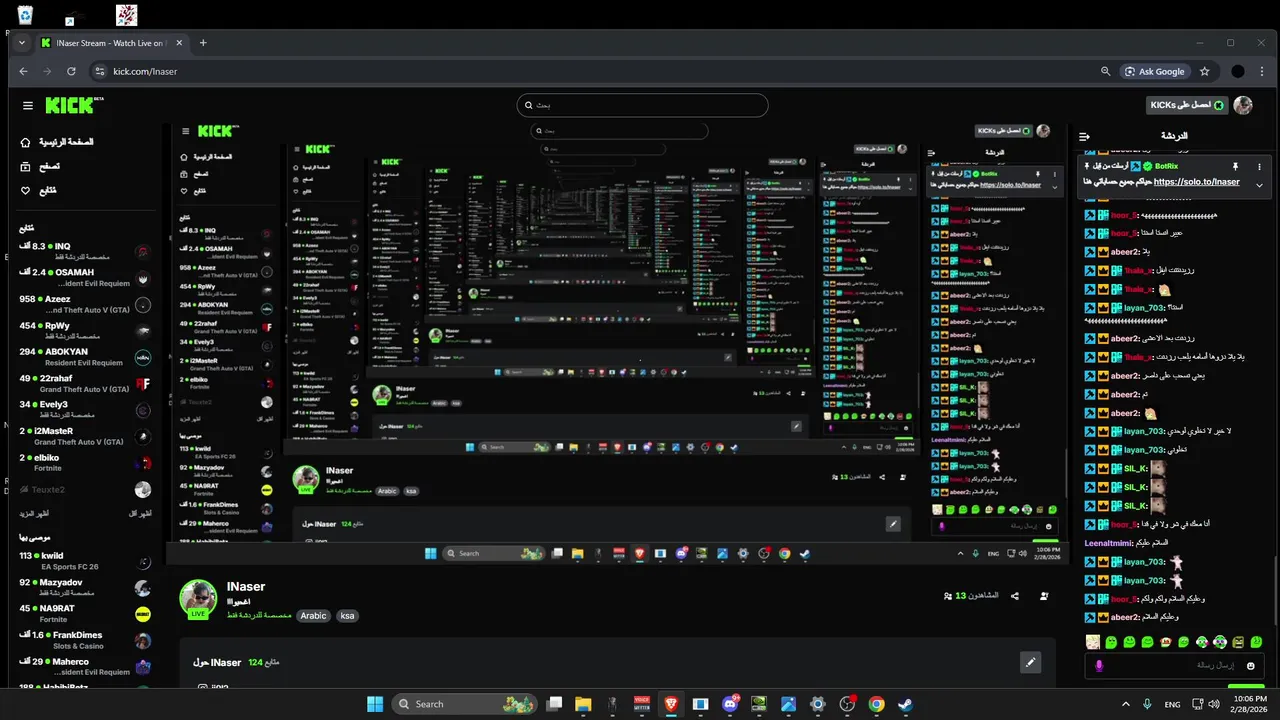Click the Arabic tag under stream title

314,616
